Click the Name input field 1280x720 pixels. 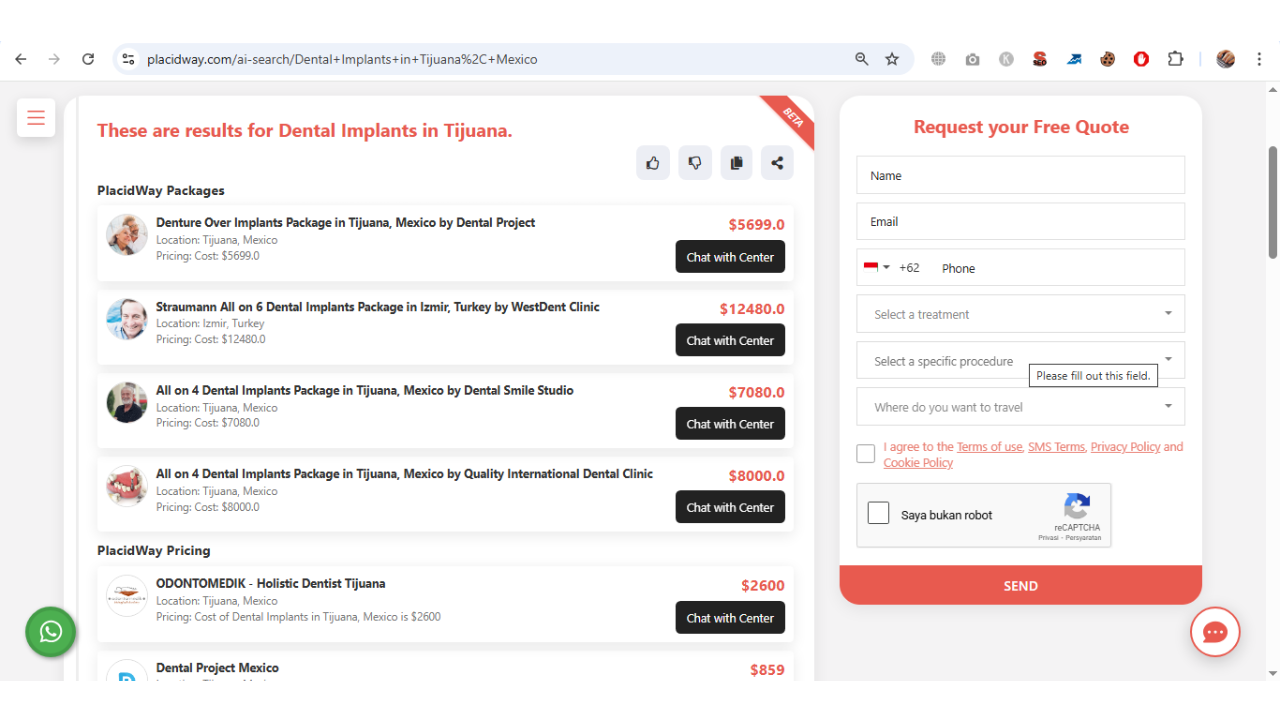pos(1020,174)
